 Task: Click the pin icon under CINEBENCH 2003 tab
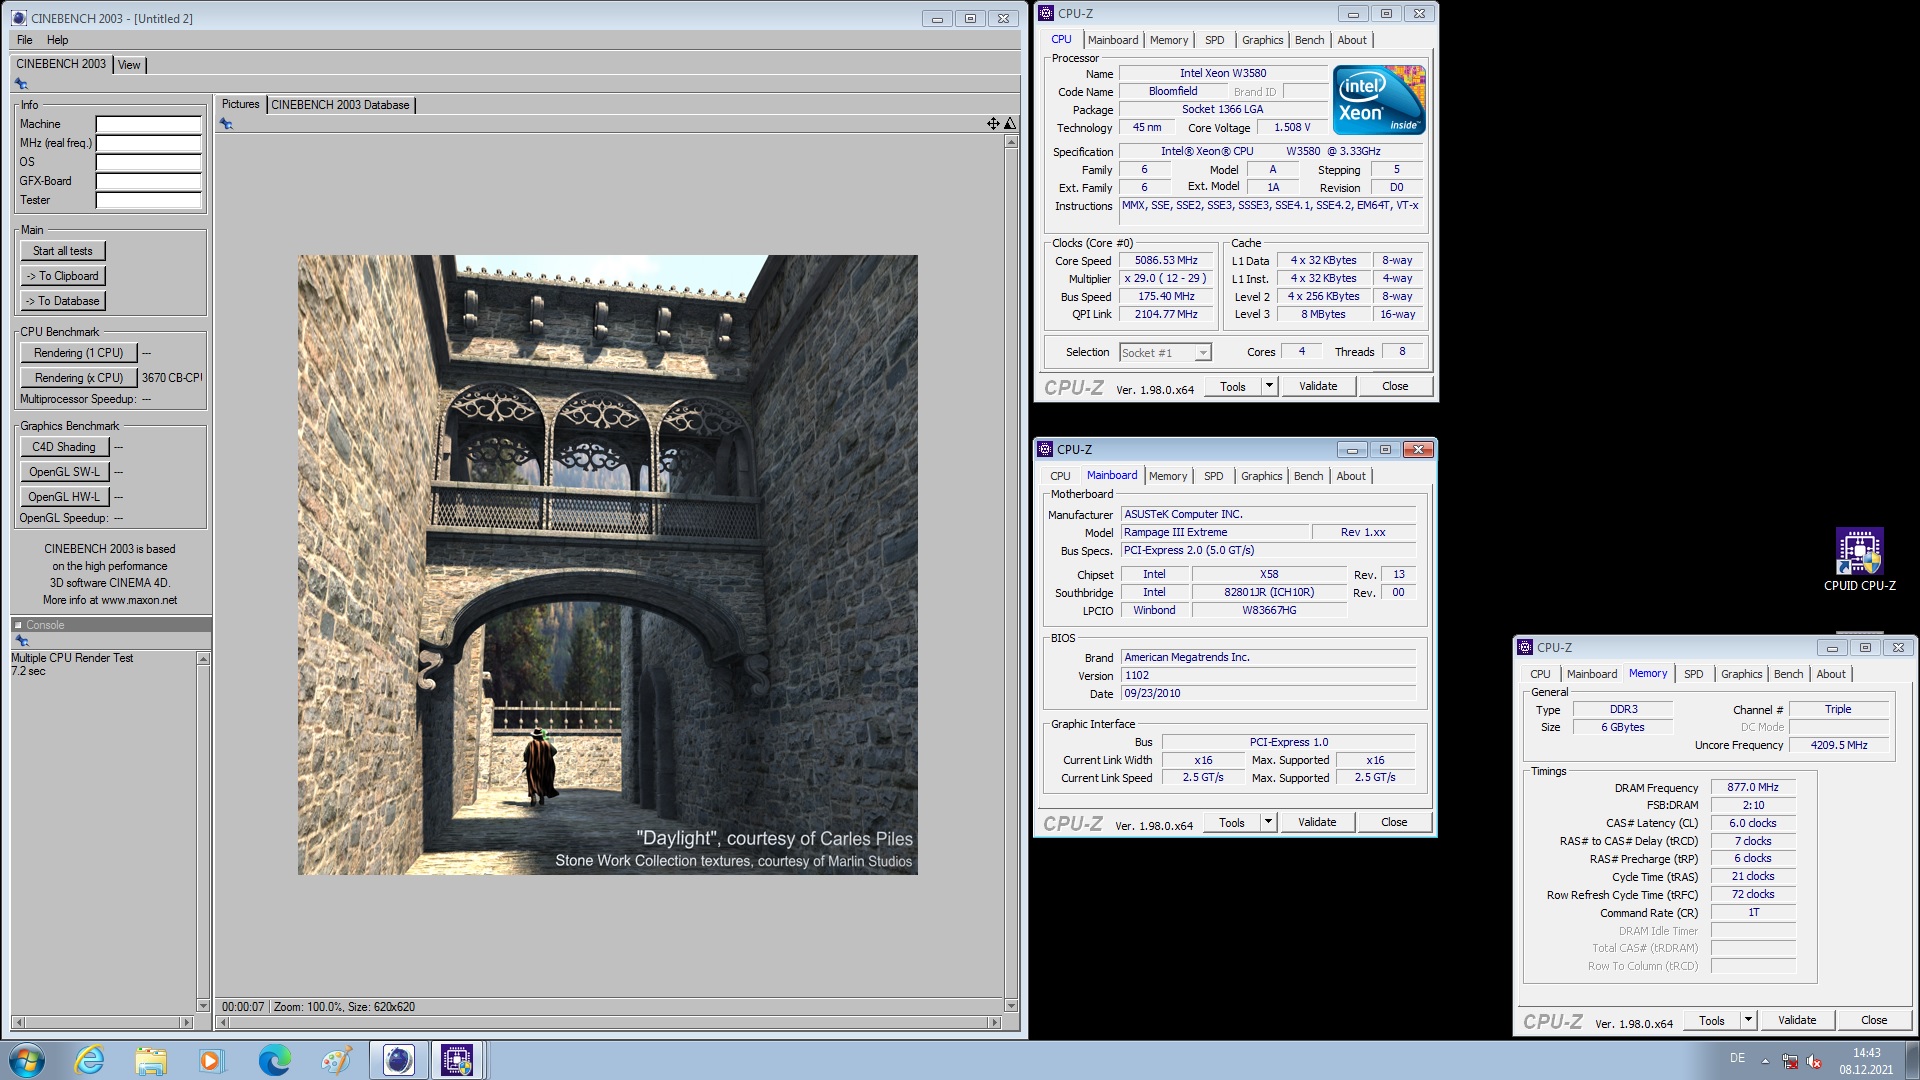[21, 84]
